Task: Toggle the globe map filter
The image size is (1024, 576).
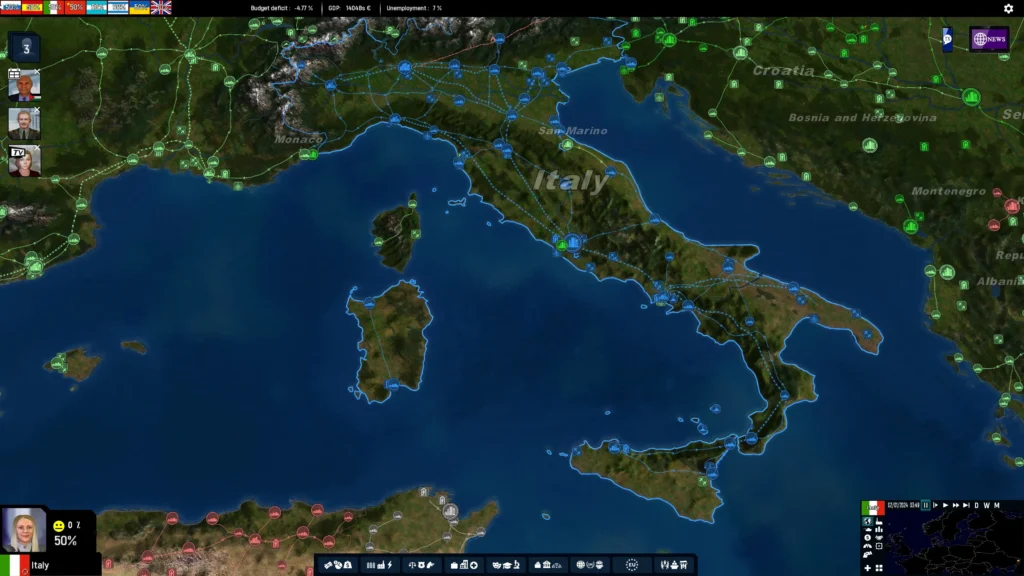Action: pyautogui.click(x=867, y=521)
